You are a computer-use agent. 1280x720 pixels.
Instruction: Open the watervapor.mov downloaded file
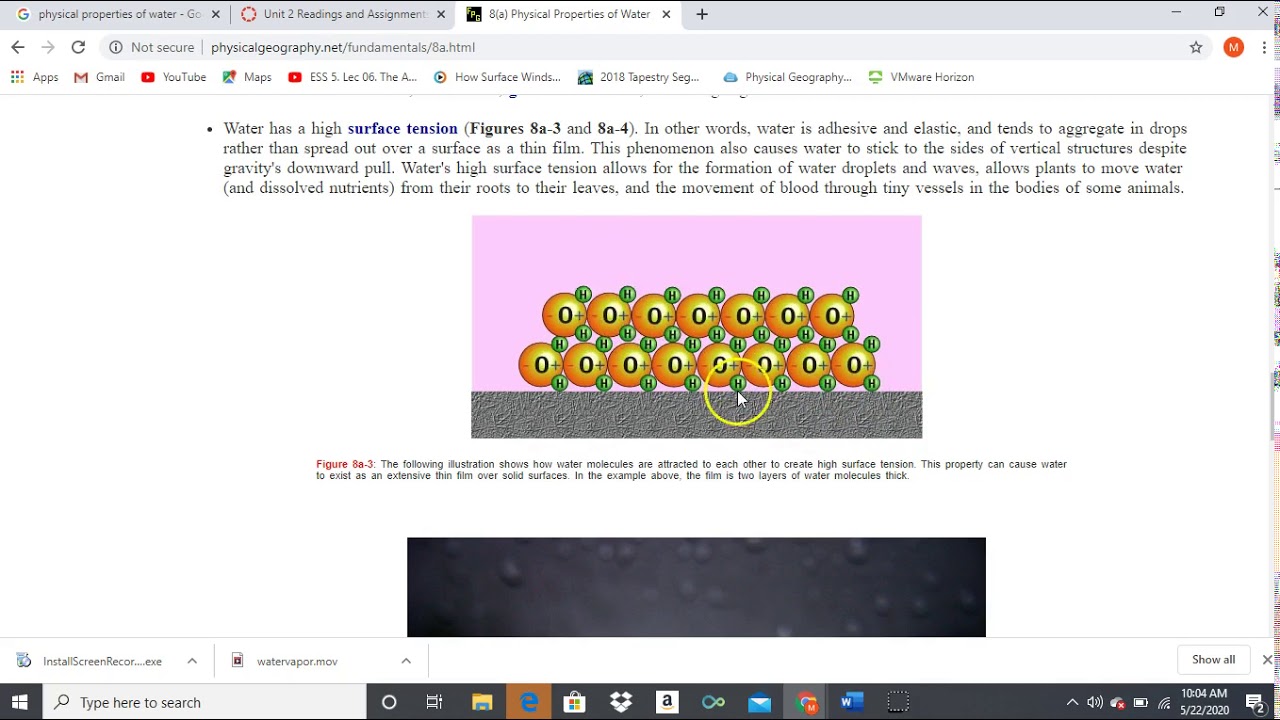click(x=297, y=661)
